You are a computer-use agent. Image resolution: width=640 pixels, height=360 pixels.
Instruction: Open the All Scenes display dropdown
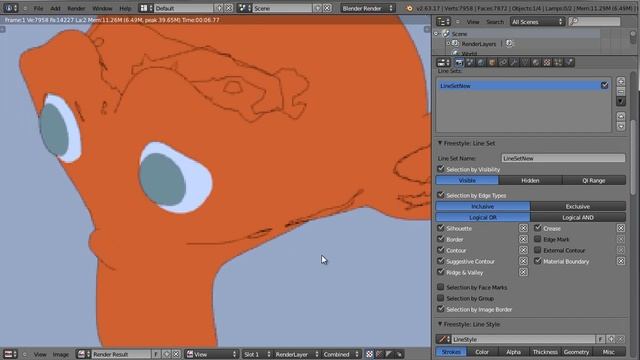point(537,22)
